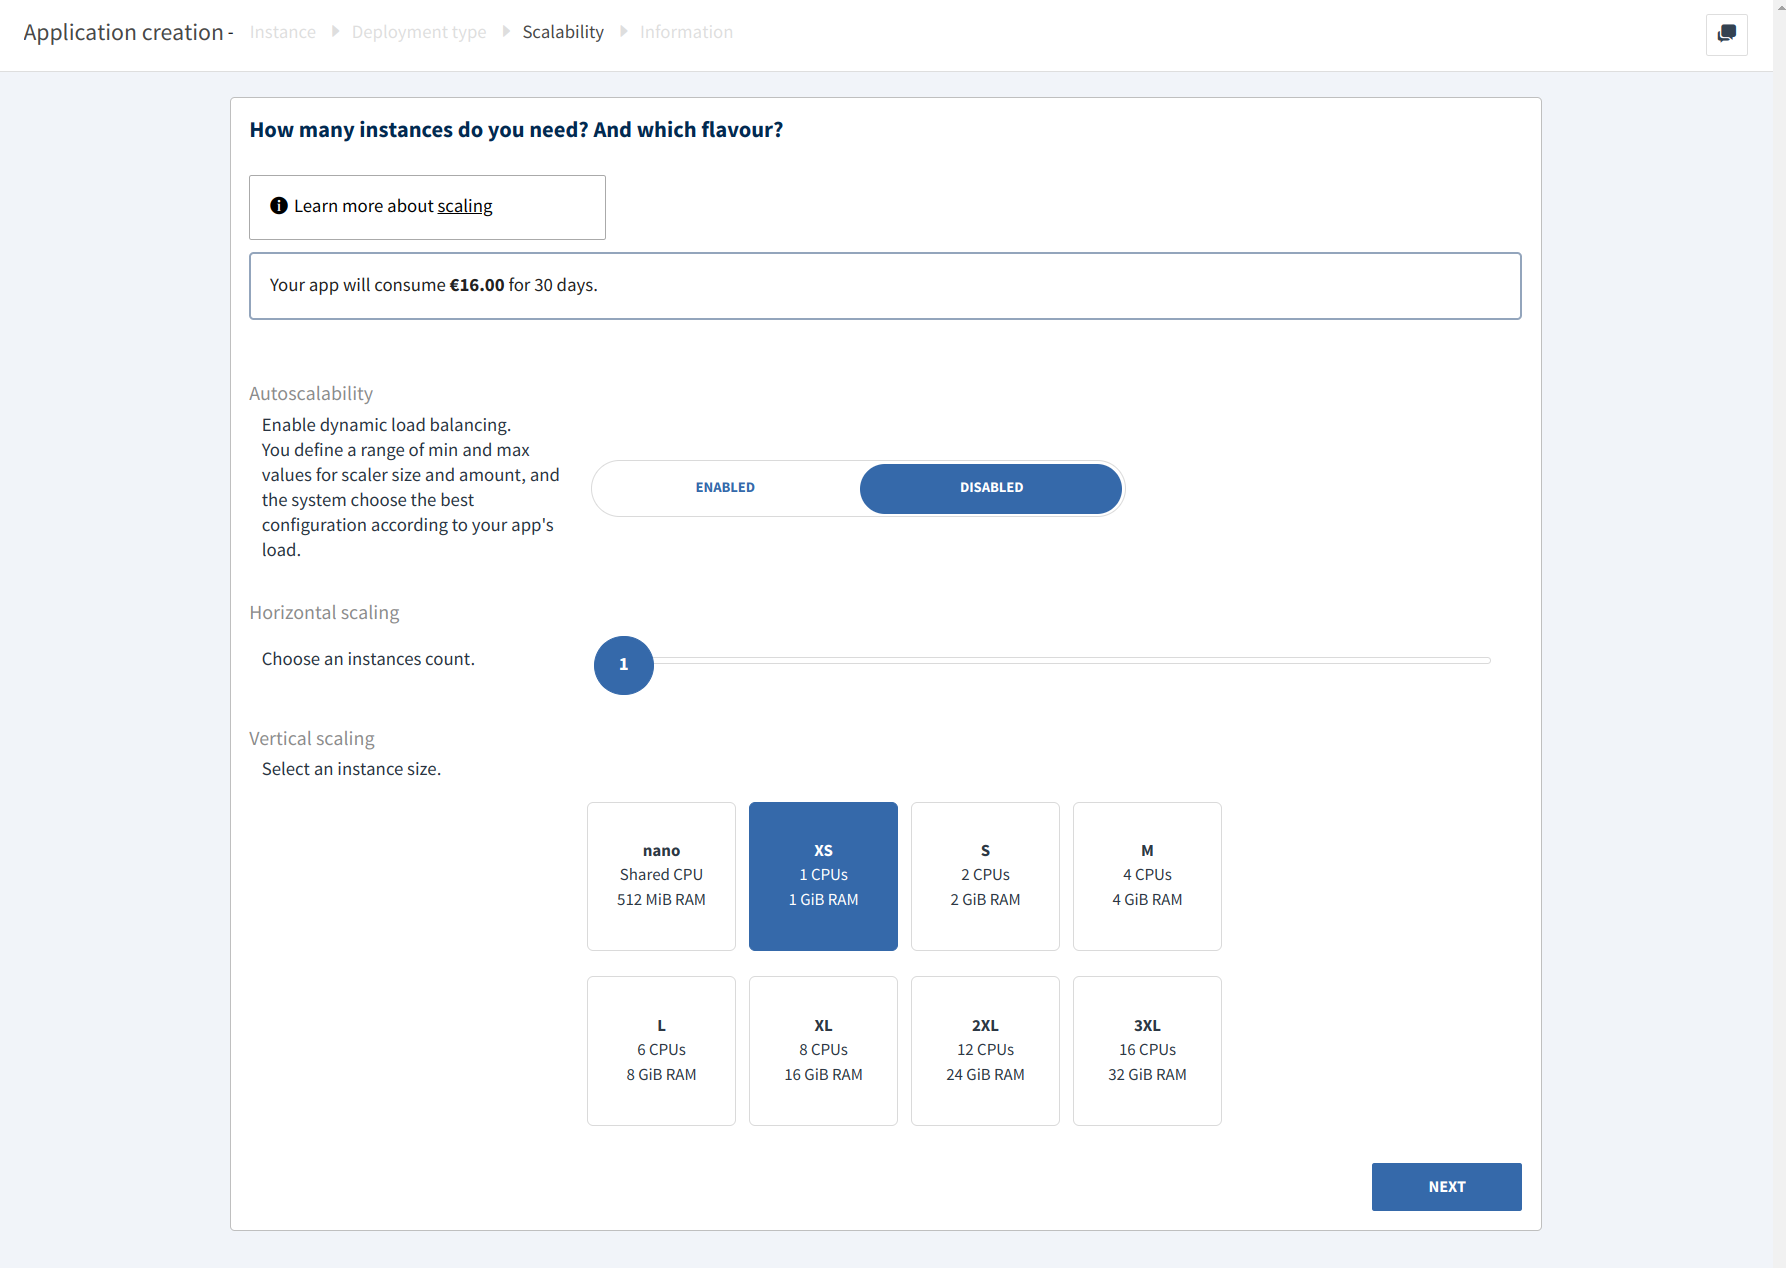Go back to the Instance step
1786x1268 pixels.
[282, 31]
